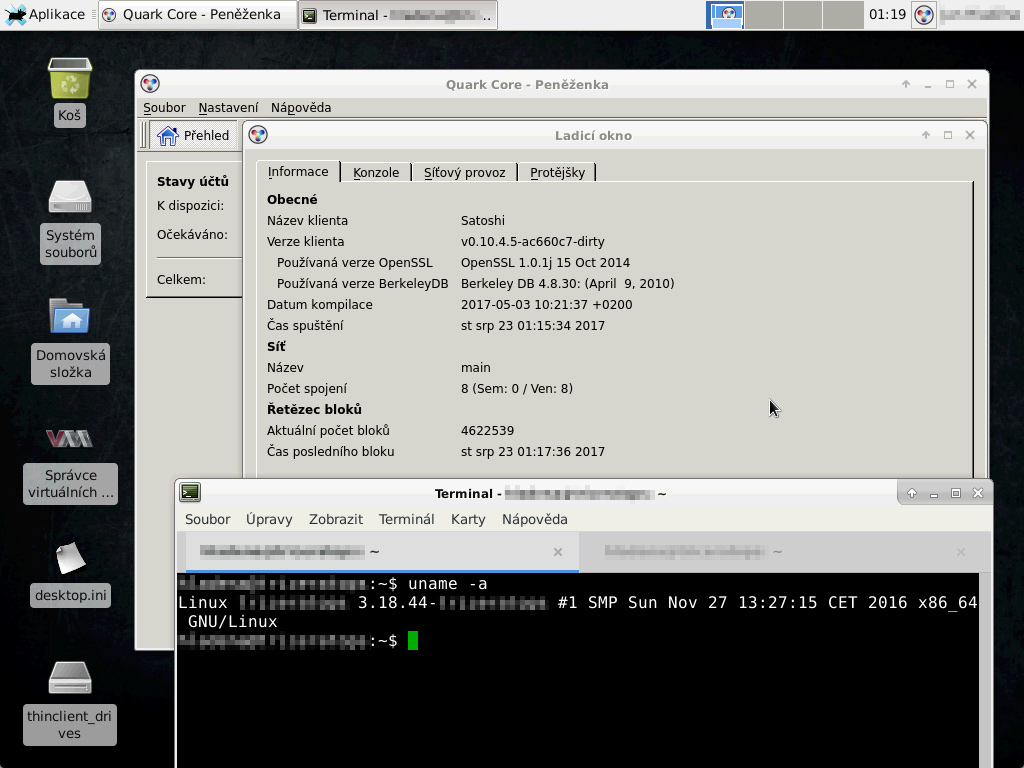The height and width of the screenshot is (768, 1024).
Task: Shade the Ladicí okno with up-arrow button
Action: coord(925,135)
